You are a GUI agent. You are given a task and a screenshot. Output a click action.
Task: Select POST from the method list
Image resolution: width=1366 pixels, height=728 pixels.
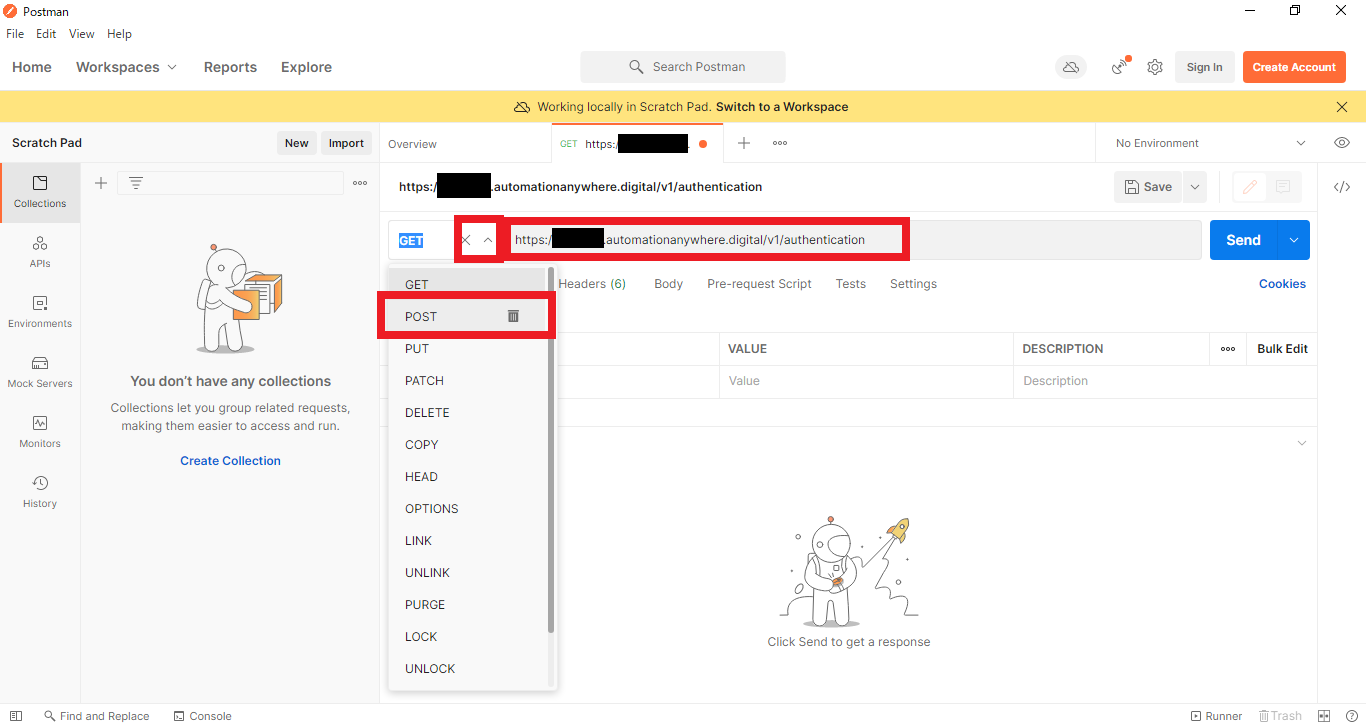coord(467,316)
